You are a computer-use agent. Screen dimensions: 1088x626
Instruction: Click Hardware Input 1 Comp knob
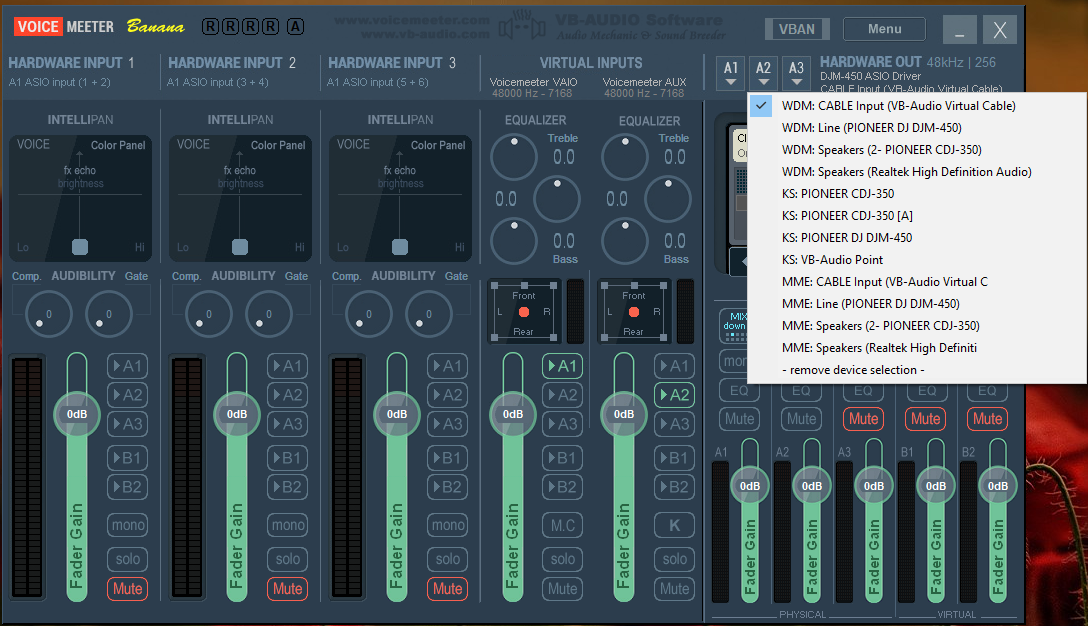pos(49,314)
